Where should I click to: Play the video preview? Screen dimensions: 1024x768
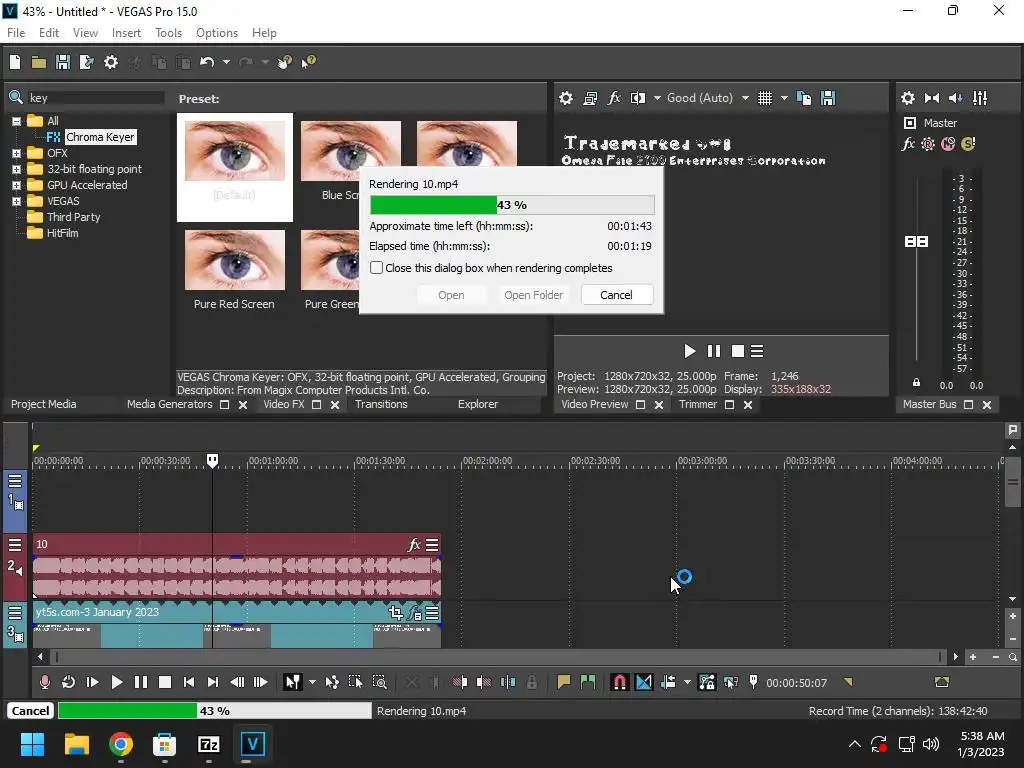(x=690, y=351)
